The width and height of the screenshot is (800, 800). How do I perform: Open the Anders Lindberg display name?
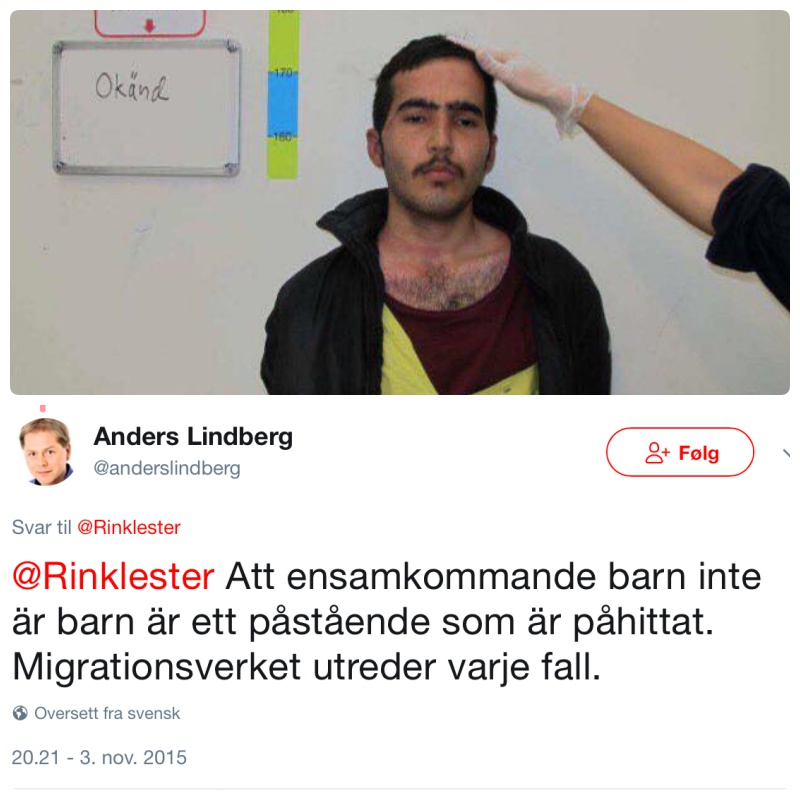pos(193,437)
